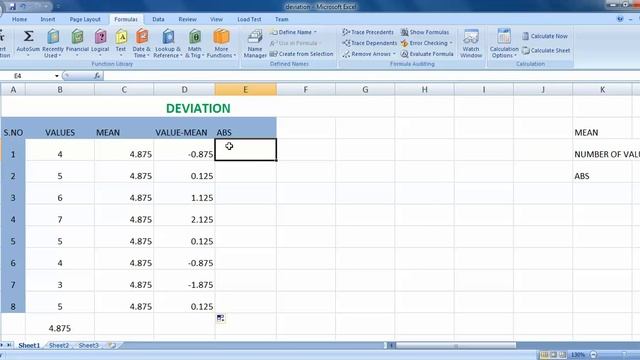640x360 pixels.
Task: Open the View tab
Action: (x=216, y=19)
